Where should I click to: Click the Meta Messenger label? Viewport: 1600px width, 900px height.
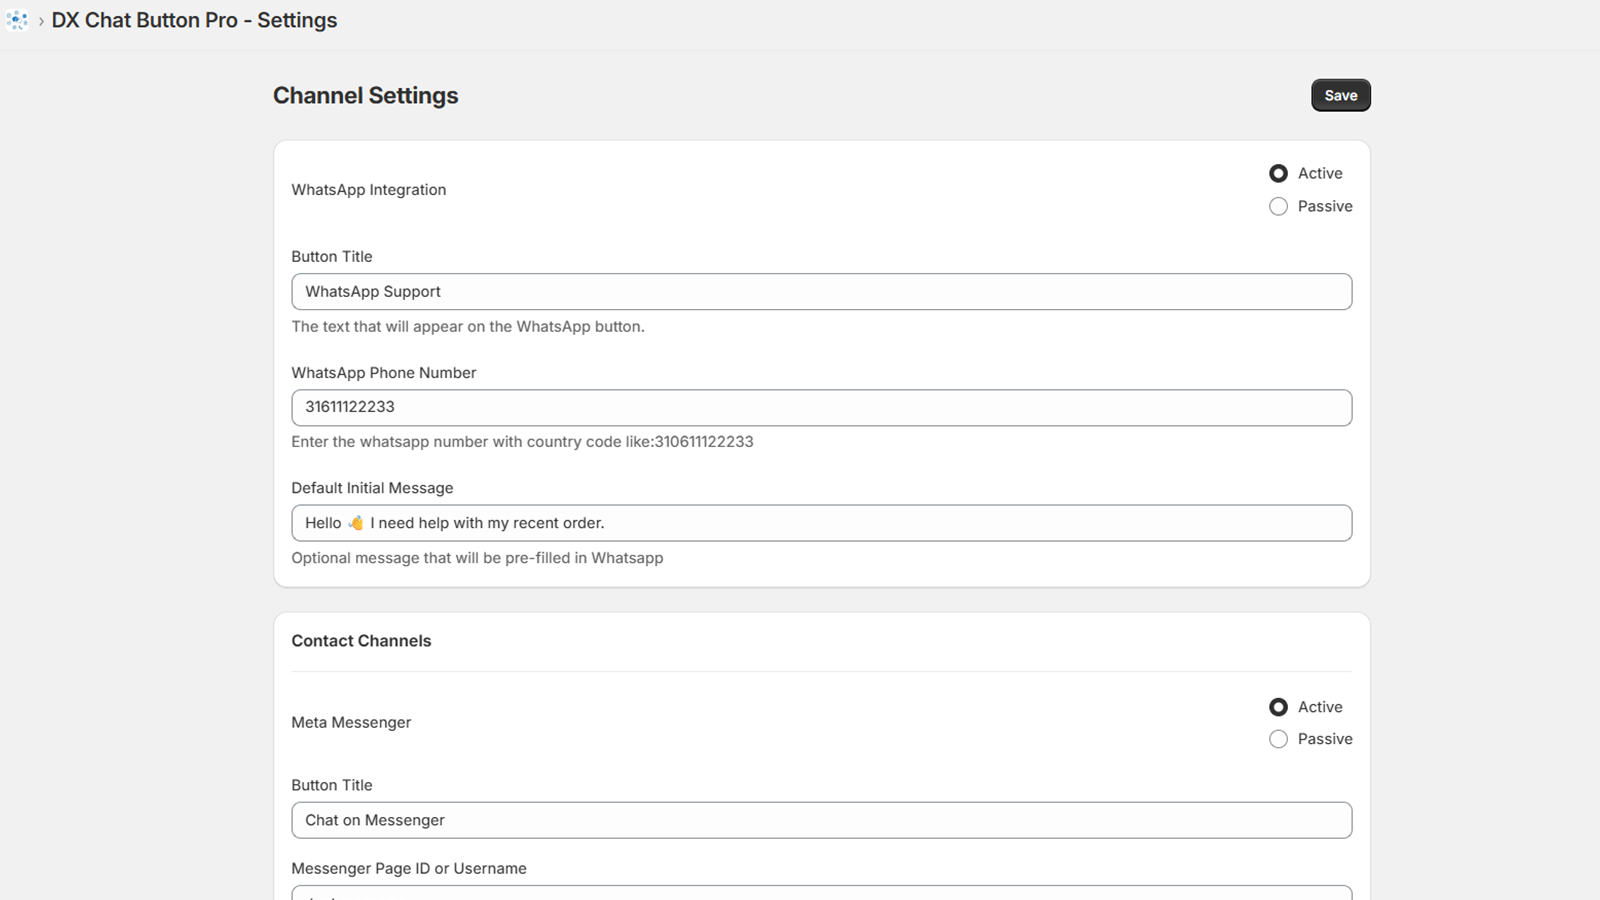350,722
